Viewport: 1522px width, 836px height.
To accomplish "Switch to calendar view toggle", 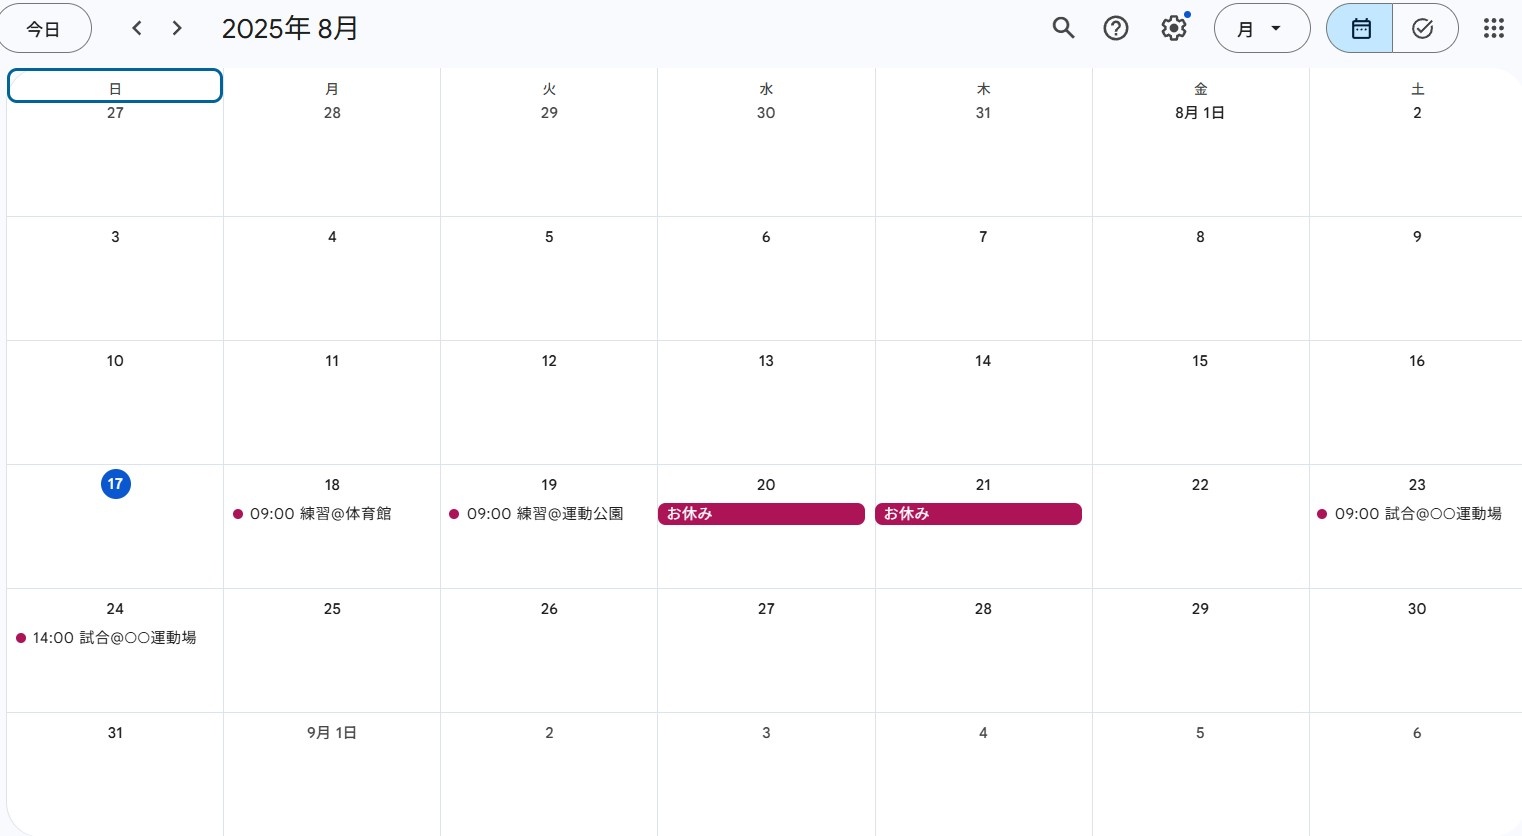I will [x=1360, y=28].
